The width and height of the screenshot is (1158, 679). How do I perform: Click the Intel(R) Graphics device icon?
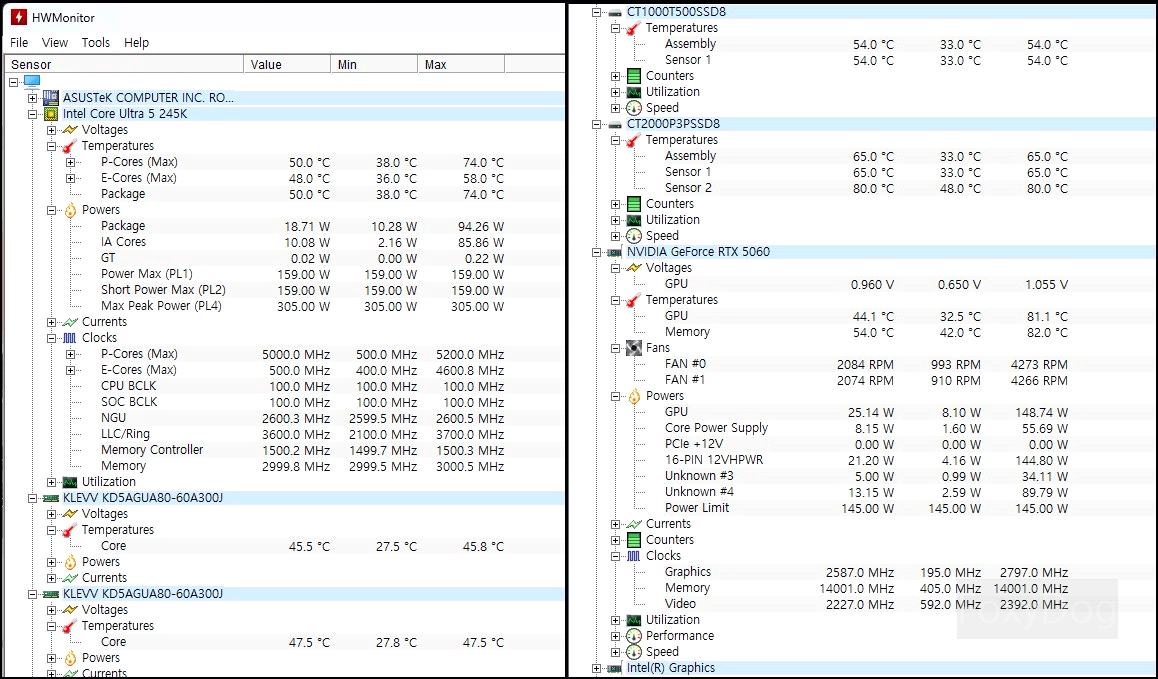tap(615, 669)
